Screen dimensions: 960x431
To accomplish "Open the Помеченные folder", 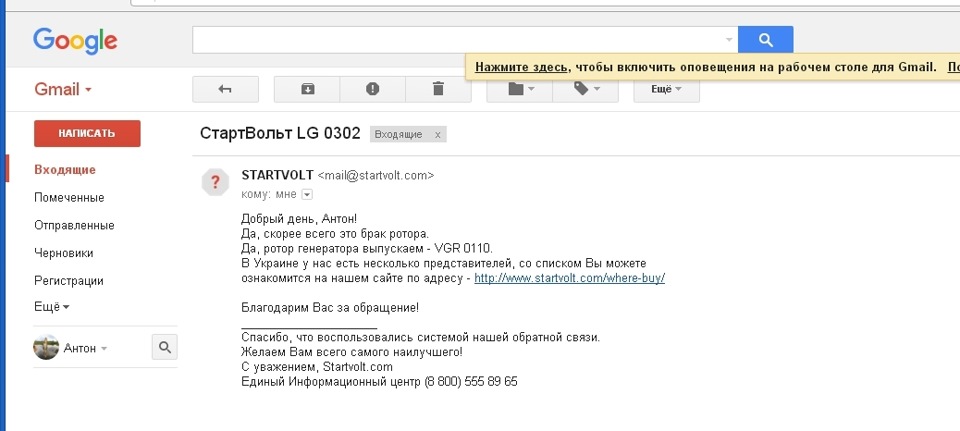I will [69, 198].
